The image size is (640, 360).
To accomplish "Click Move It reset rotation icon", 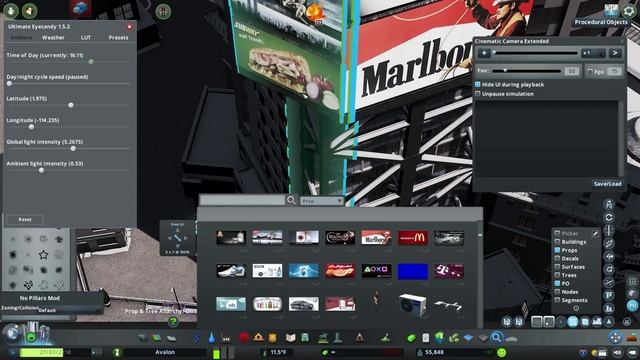I will (609, 218).
